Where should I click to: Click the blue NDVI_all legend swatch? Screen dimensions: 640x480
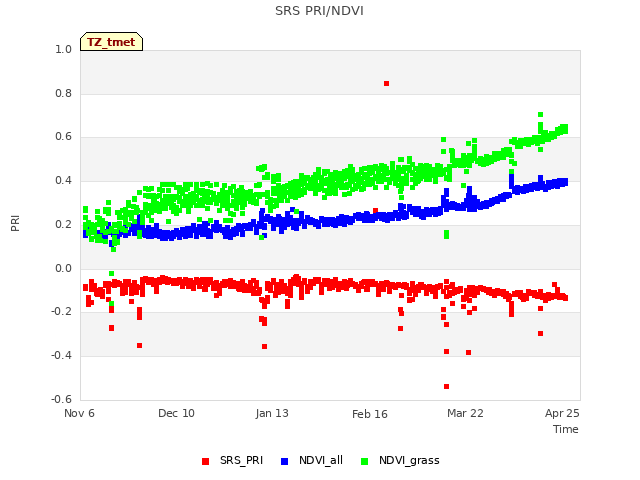coord(284,461)
